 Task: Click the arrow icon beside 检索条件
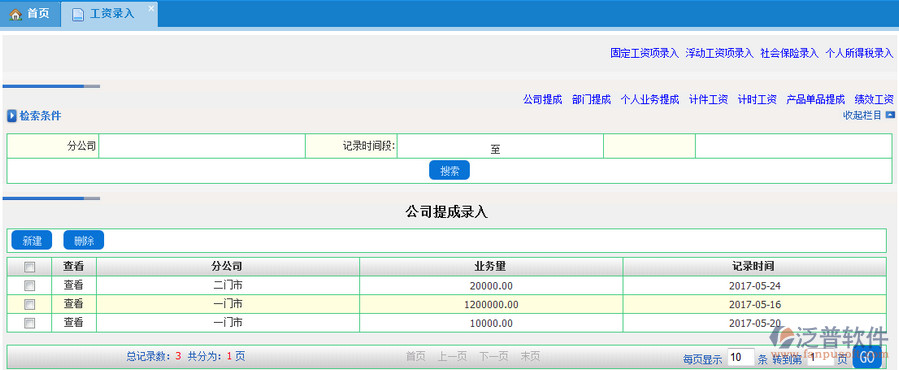pyautogui.click(x=12, y=116)
